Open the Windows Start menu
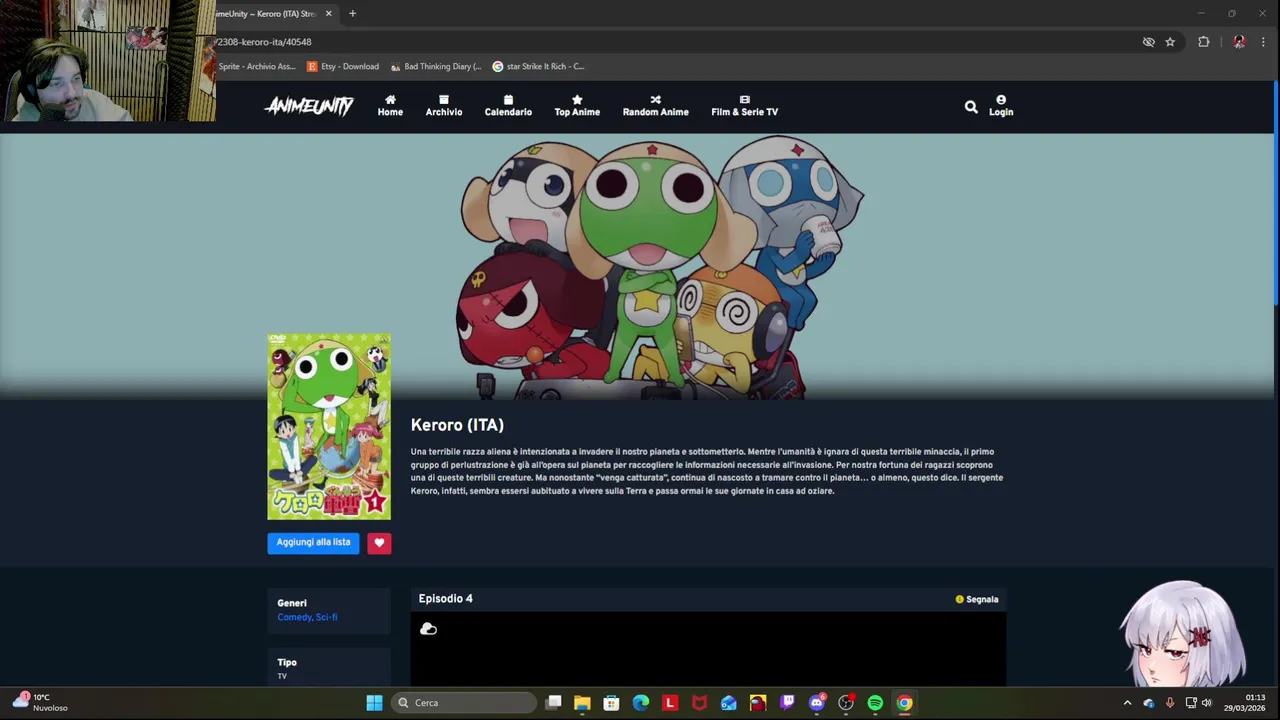Viewport: 1280px width, 720px height. coord(374,703)
